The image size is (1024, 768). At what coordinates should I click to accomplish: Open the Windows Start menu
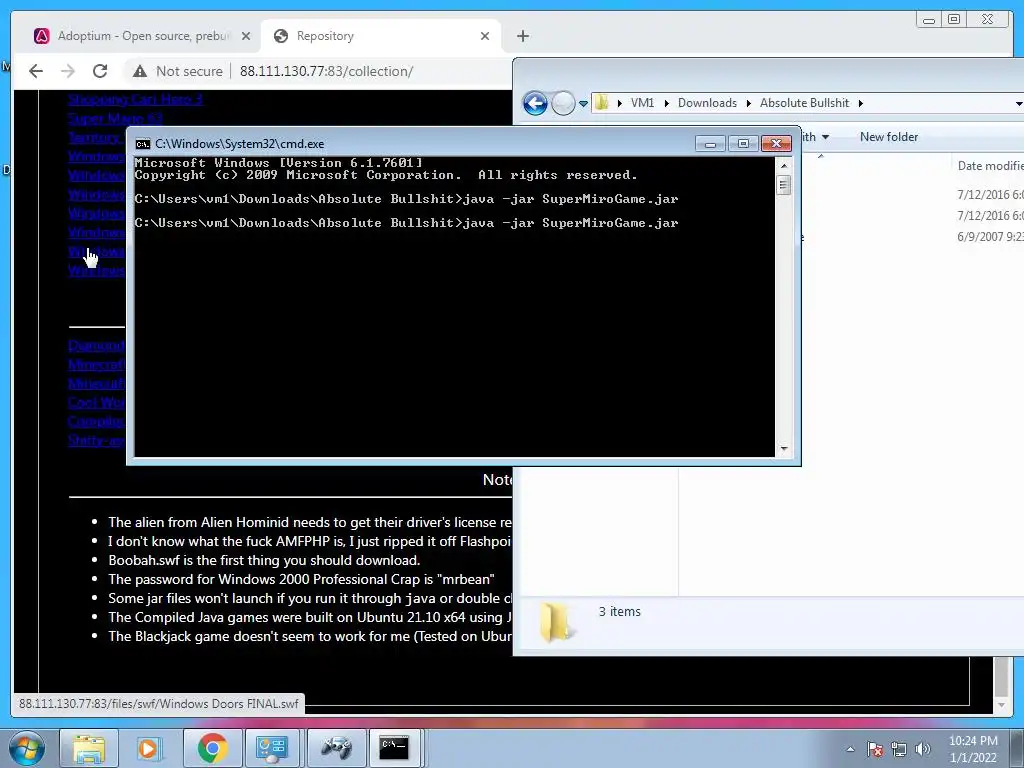[27, 748]
